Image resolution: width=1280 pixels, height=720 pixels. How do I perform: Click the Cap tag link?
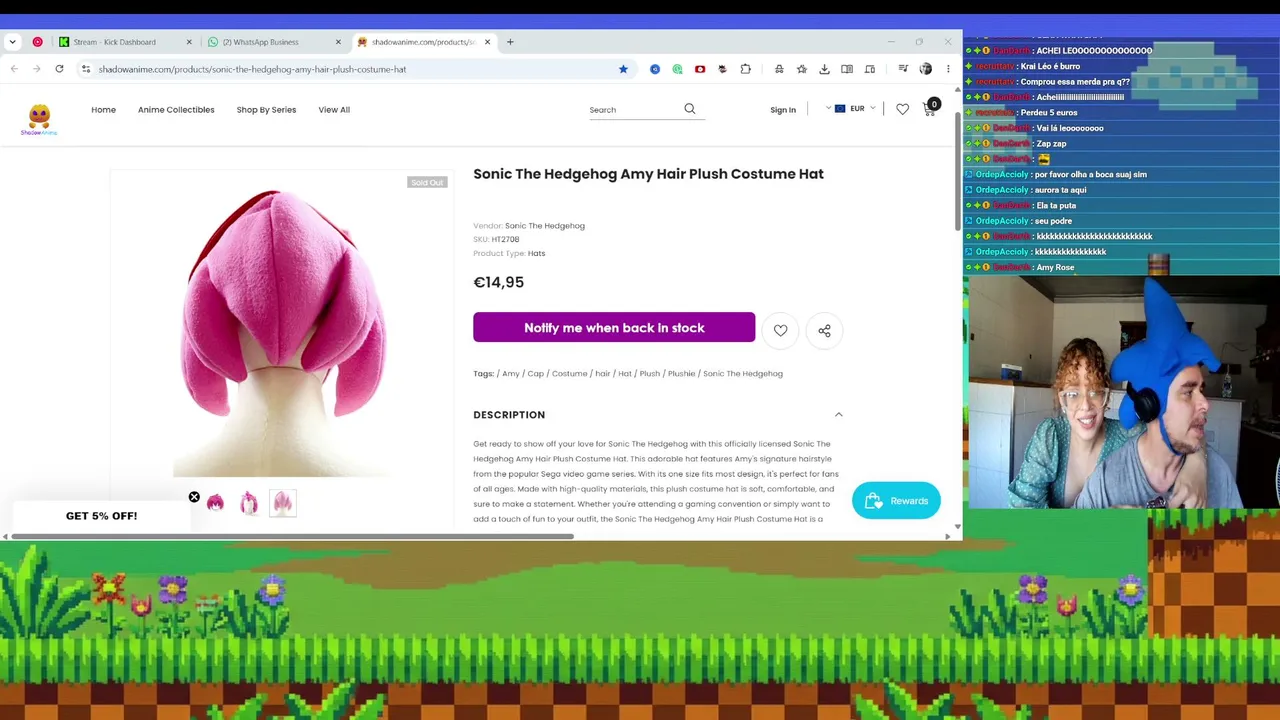pos(536,374)
